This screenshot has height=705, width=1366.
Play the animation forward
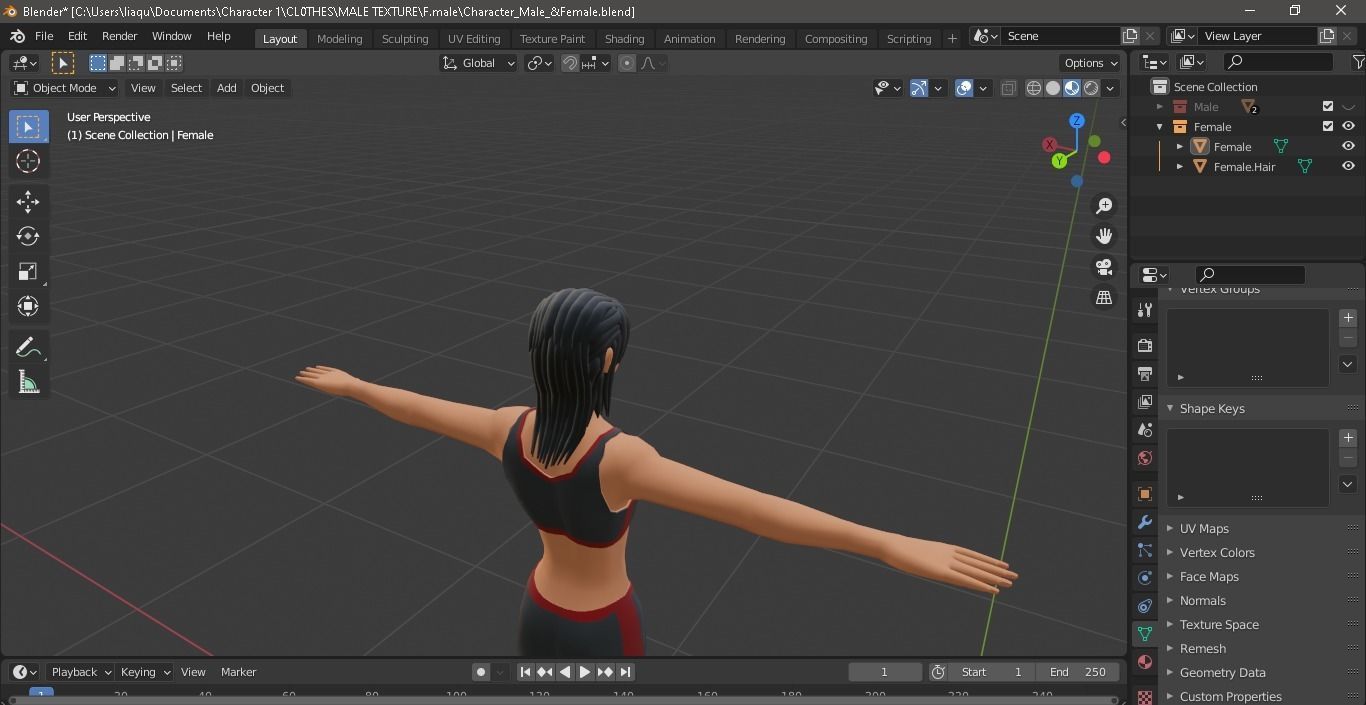585,672
